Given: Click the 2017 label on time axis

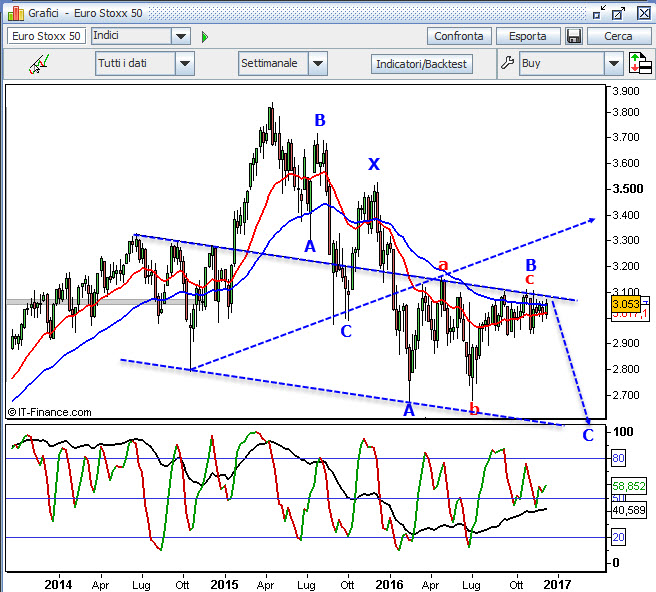Looking at the screenshot, I should (x=557, y=584).
